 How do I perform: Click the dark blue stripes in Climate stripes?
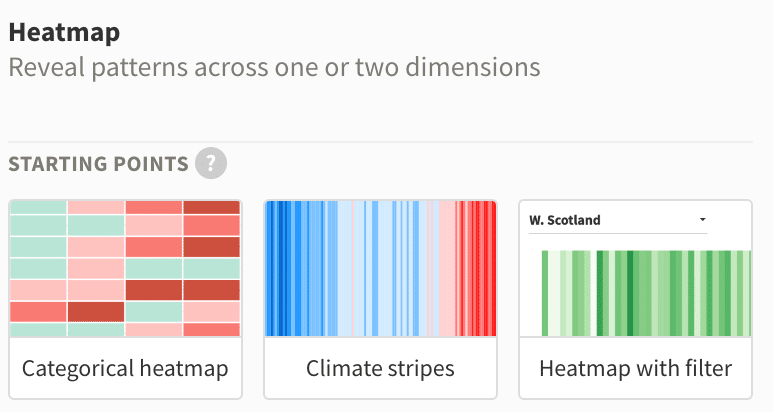281,268
